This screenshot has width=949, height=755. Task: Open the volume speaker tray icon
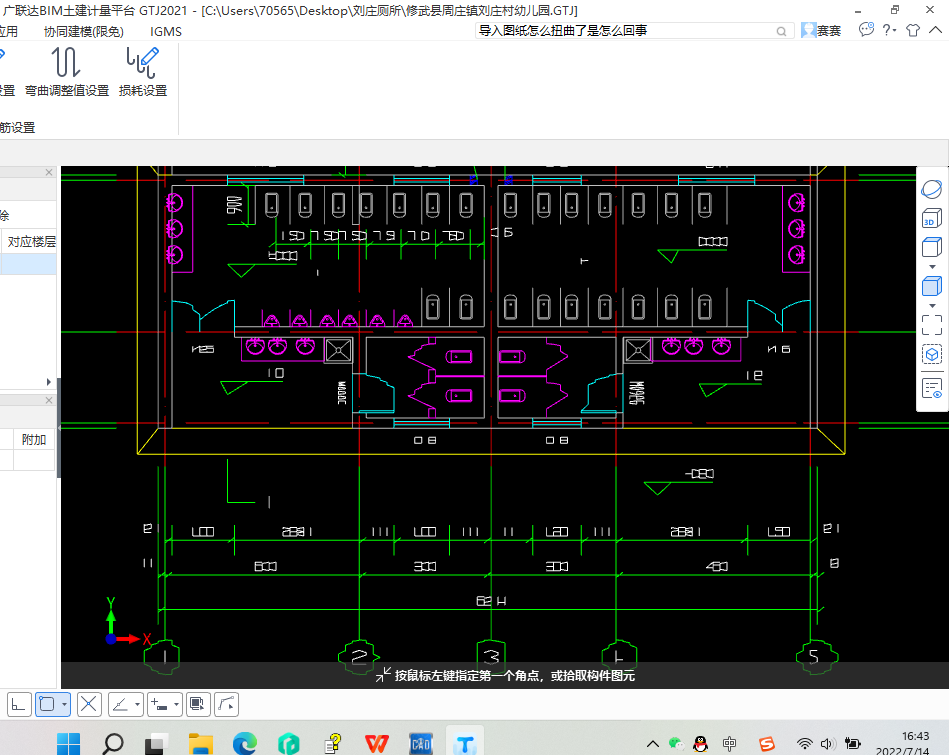coord(827,743)
